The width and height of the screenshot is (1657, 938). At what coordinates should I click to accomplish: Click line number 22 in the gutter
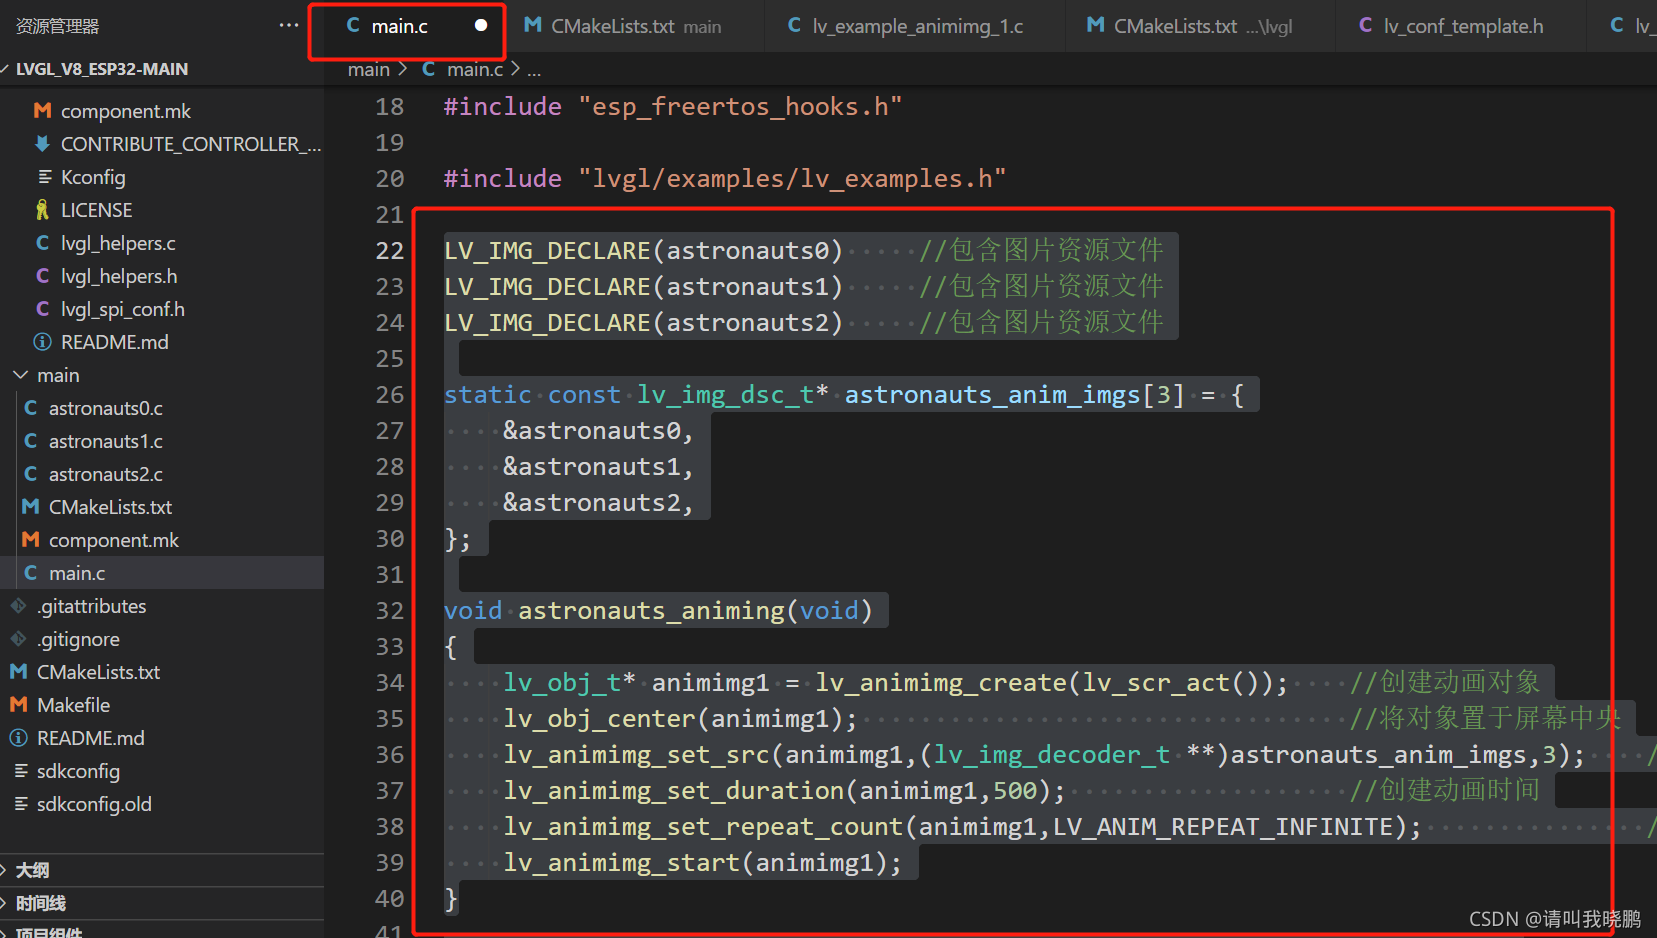390,251
